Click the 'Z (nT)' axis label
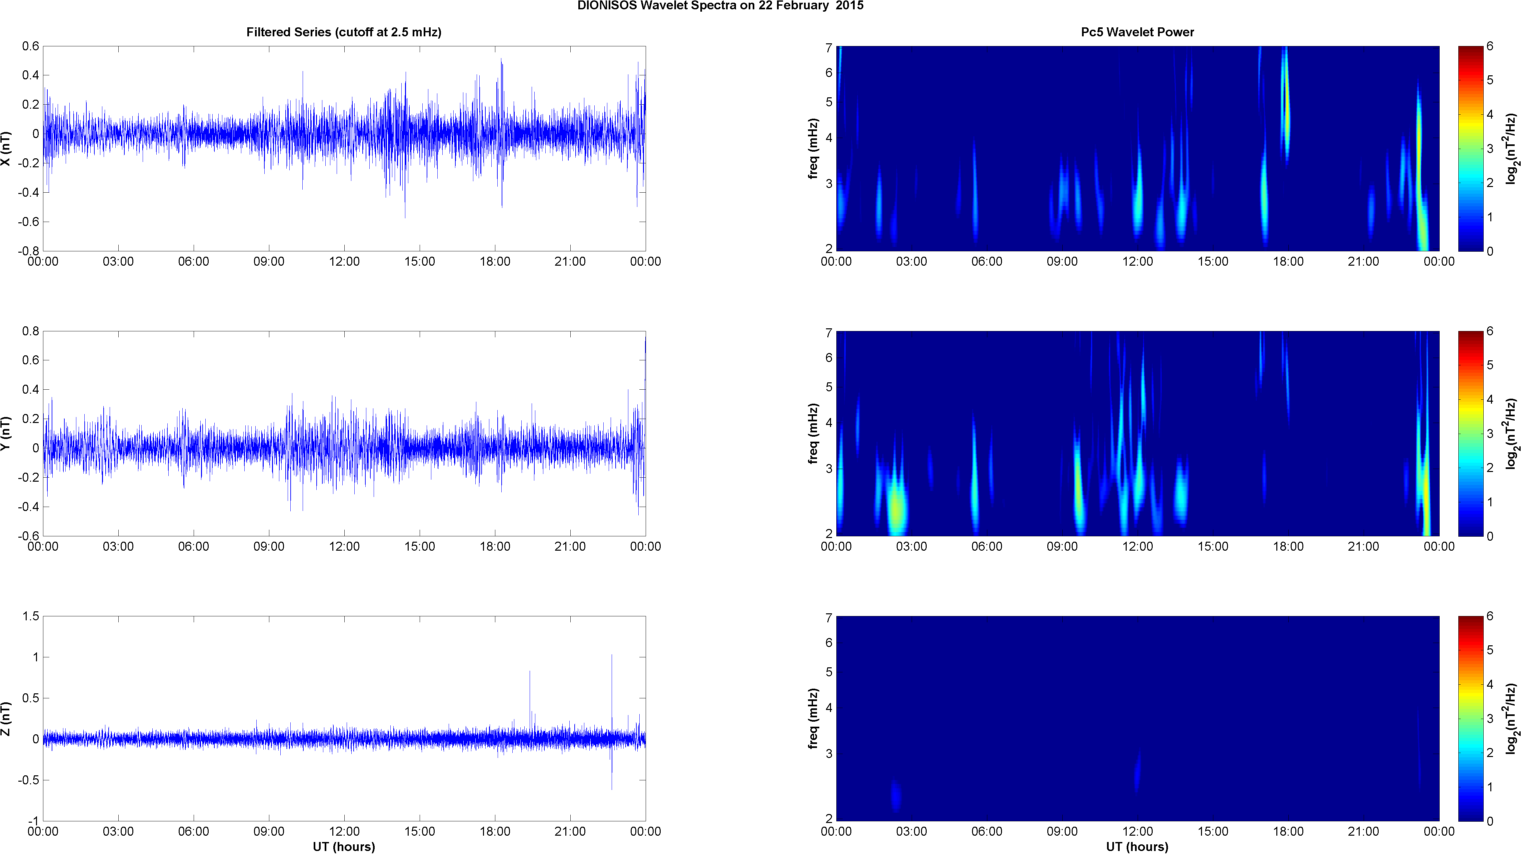The width and height of the screenshot is (1521, 854). point(7,719)
